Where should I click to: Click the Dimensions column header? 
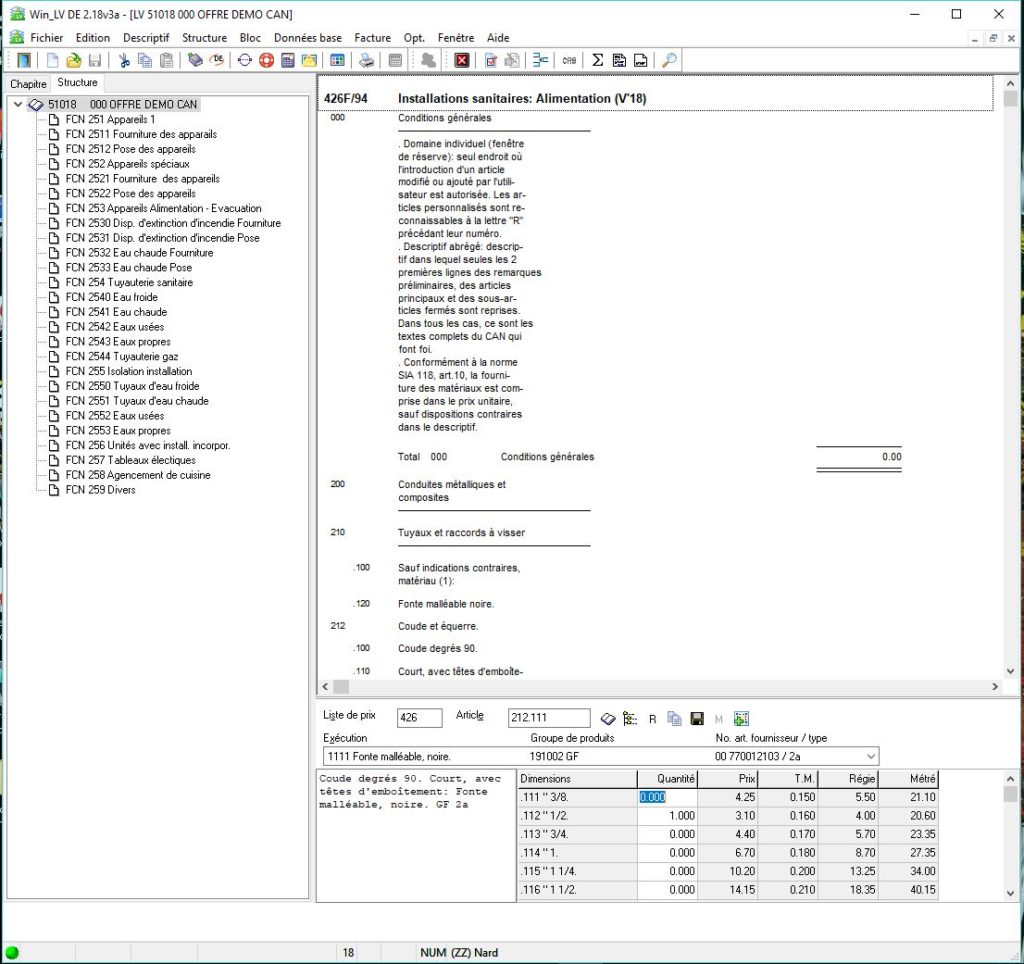coord(577,779)
